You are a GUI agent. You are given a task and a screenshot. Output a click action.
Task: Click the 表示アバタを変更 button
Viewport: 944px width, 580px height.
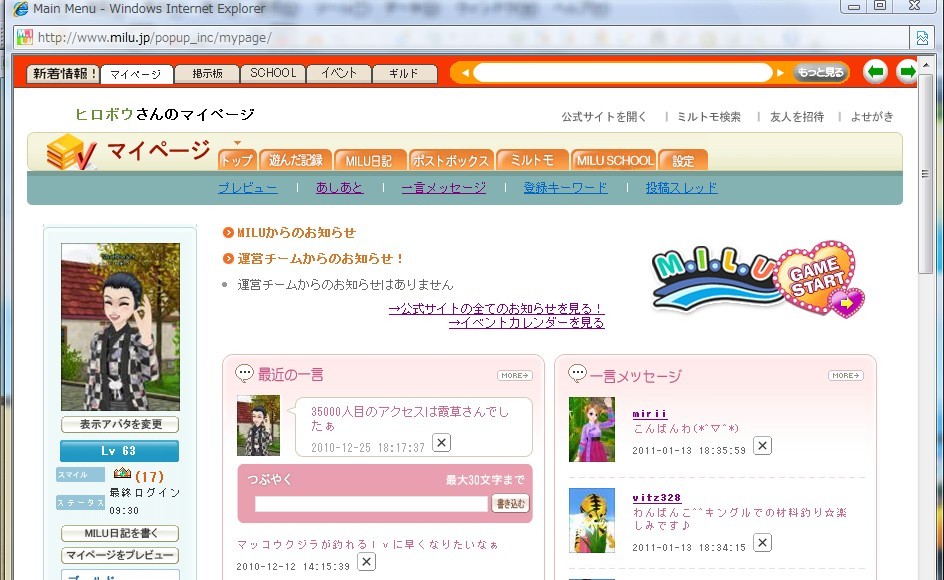(120, 424)
